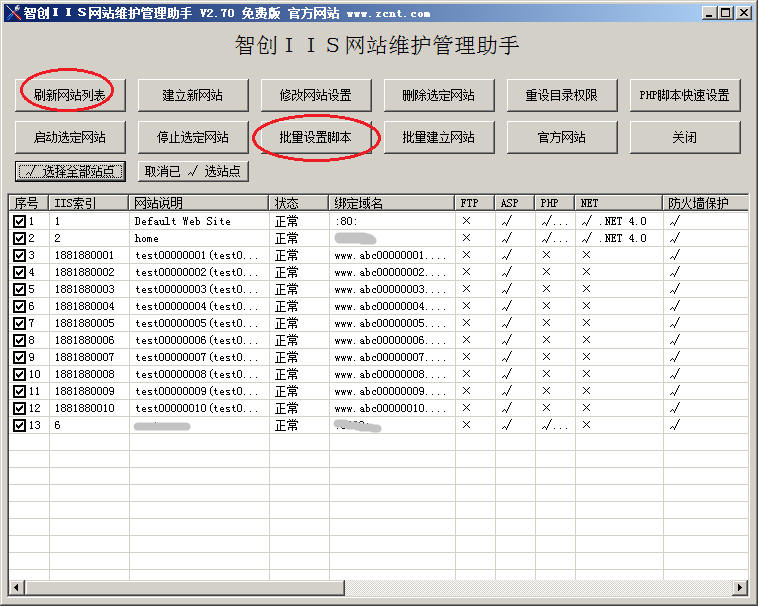This screenshot has width=758, height=606.
Task: Toggle checkbox for site 1881880004
Action: tap(19, 306)
